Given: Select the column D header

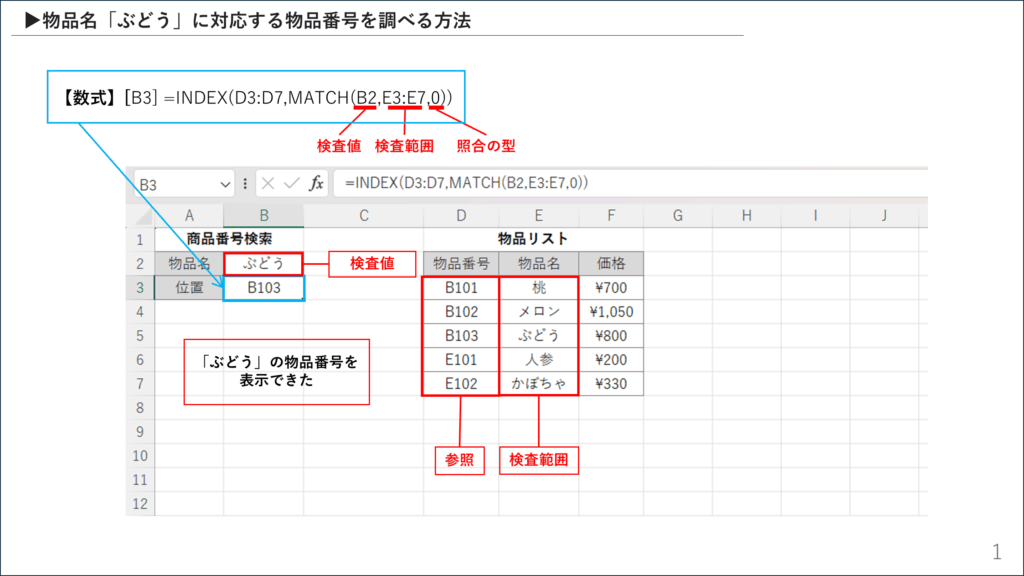Looking at the screenshot, I should click(x=461, y=216).
